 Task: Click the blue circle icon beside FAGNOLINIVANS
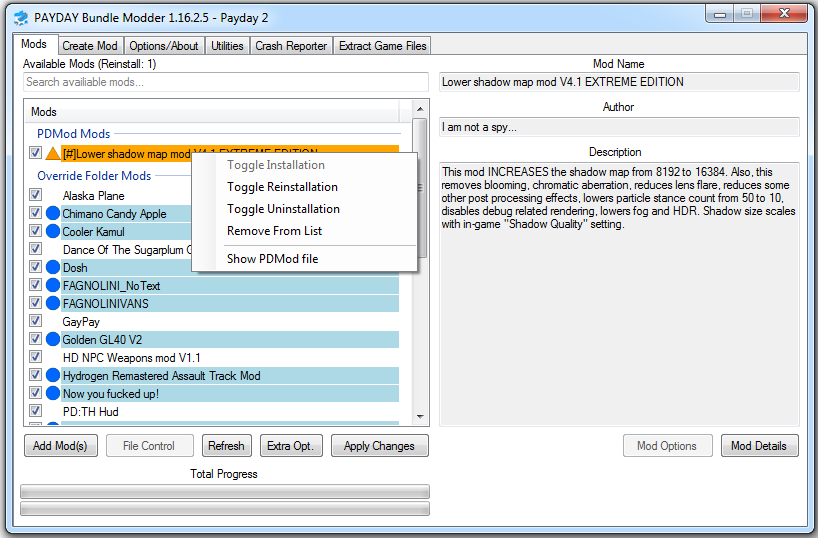(x=53, y=303)
